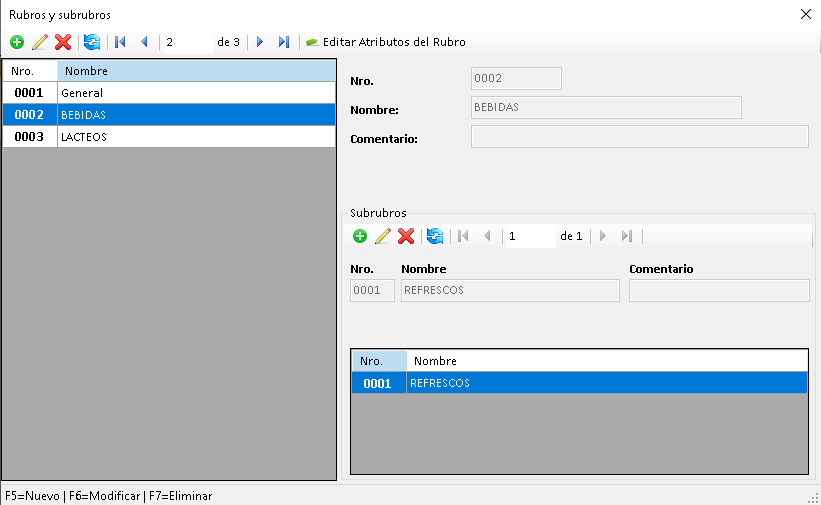Go to first rubro record
This screenshot has width=821, height=505.
coord(120,42)
